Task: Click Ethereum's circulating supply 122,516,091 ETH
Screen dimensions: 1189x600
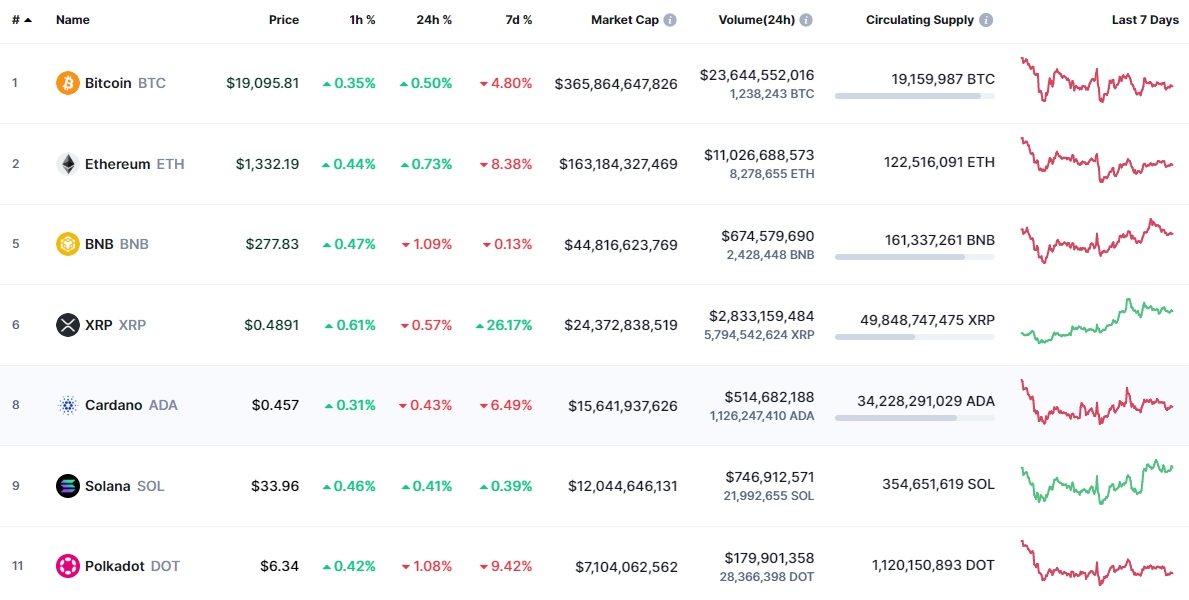Action: tap(940, 162)
